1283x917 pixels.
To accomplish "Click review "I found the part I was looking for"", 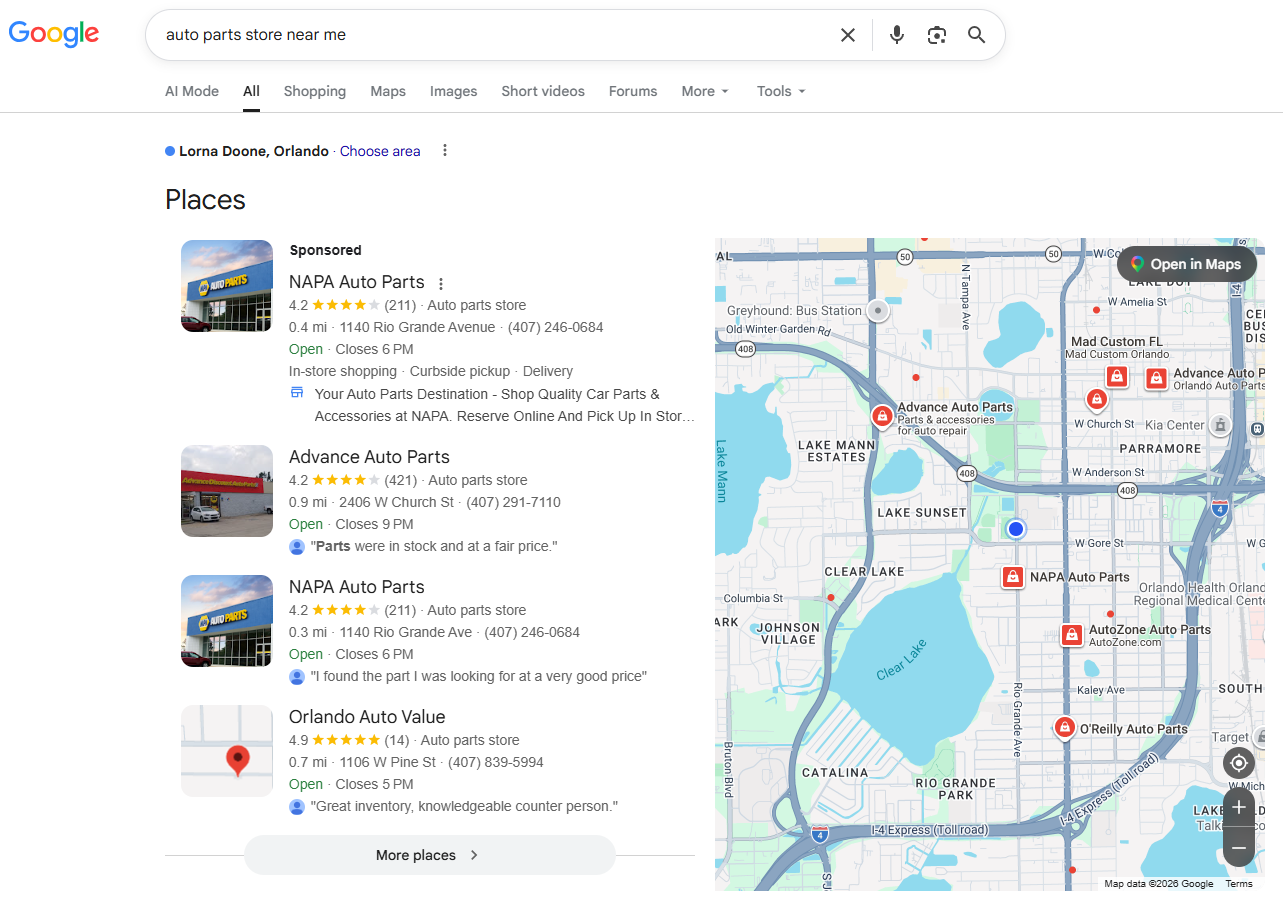I will click(479, 676).
